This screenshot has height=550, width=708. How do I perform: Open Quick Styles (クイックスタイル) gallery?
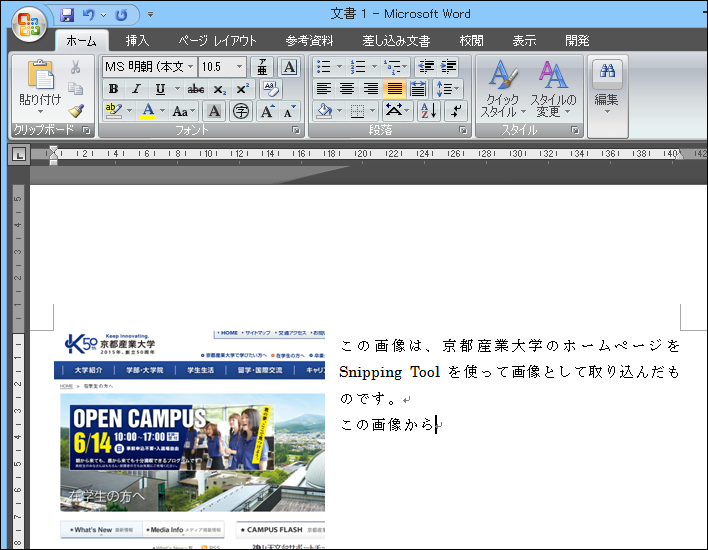tap(503, 89)
